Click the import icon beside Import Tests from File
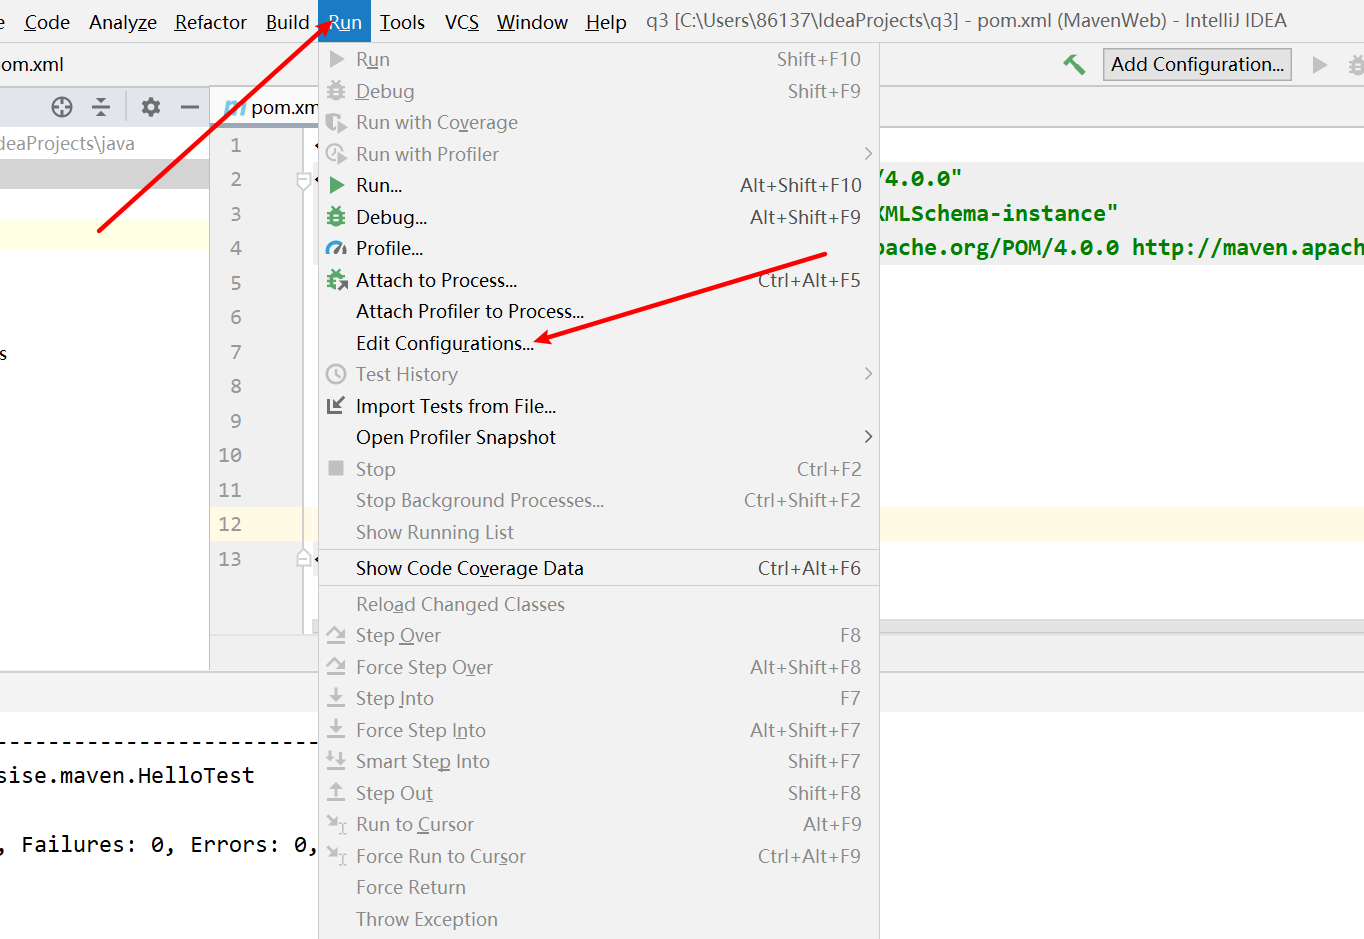Viewport: 1364px width, 939px height. tap(336, 406)
